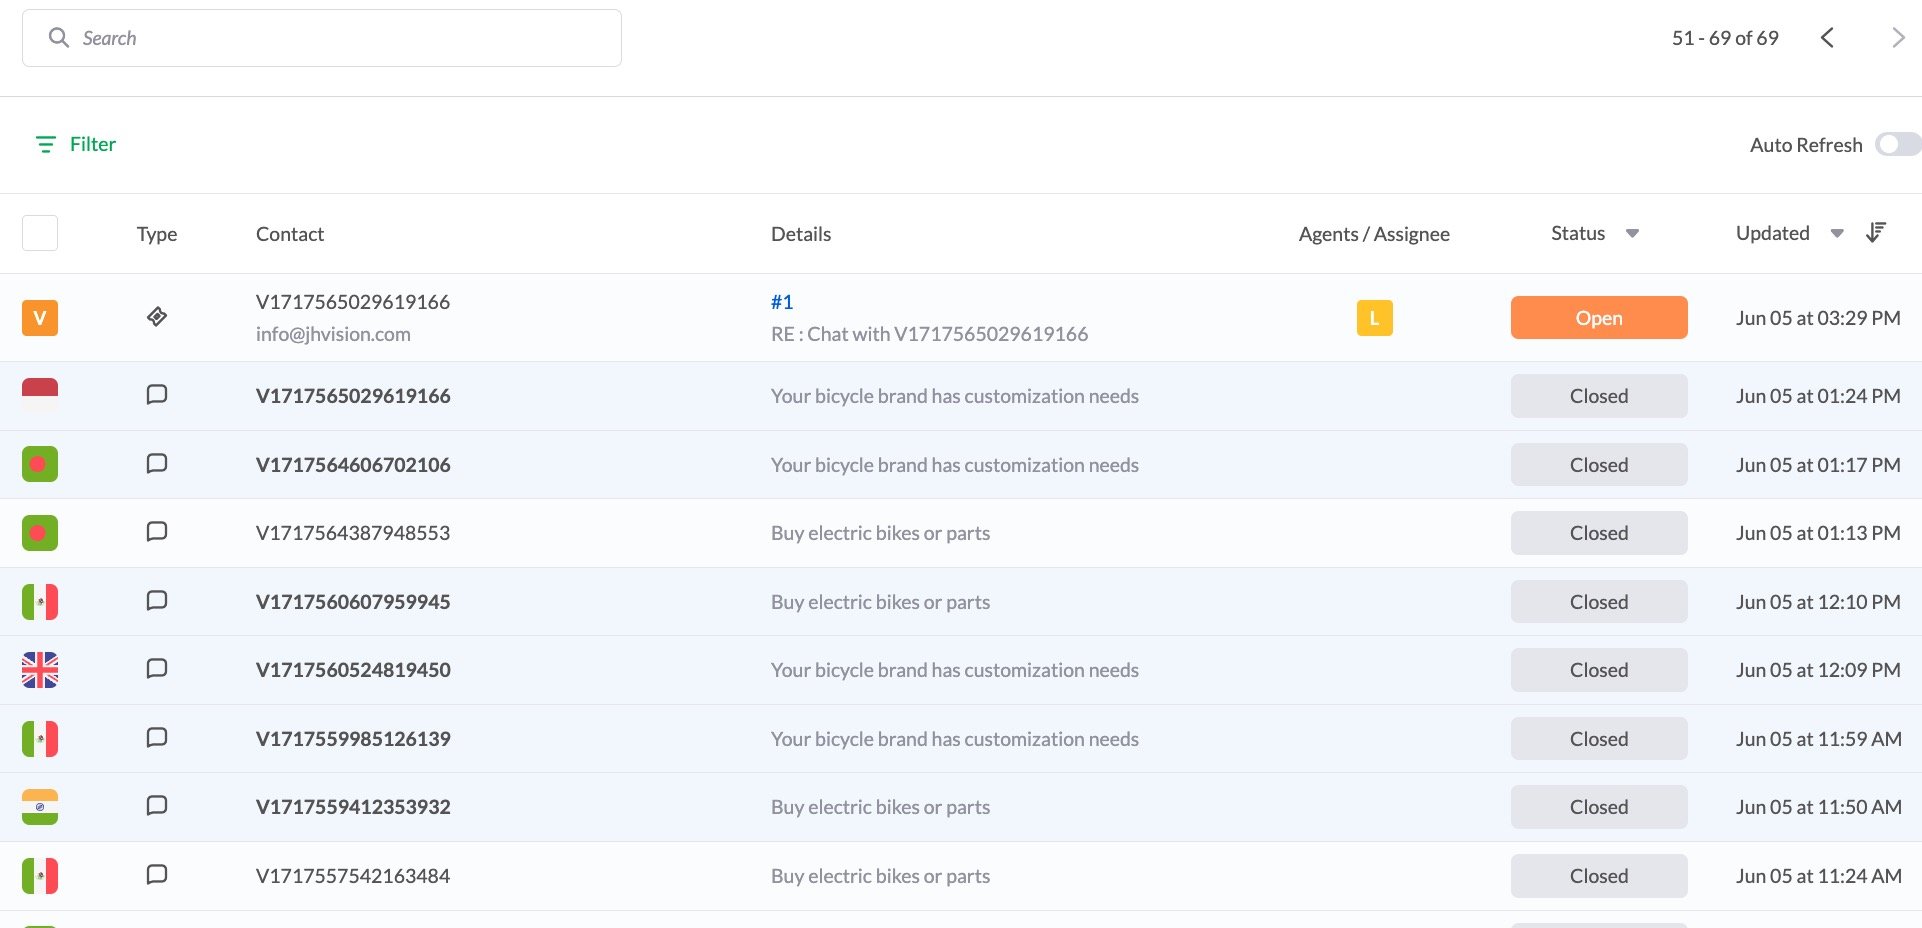This screenshot has width=1922, height=928.
Task: Click Mexico flag for V1717559985126139
Action: click(x=40, y=739)
